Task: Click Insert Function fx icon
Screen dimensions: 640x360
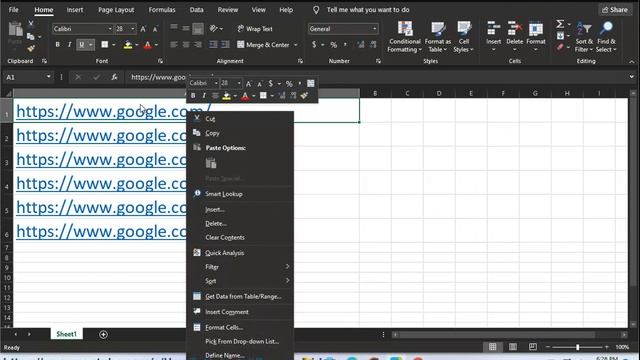Action: (114, 77)
